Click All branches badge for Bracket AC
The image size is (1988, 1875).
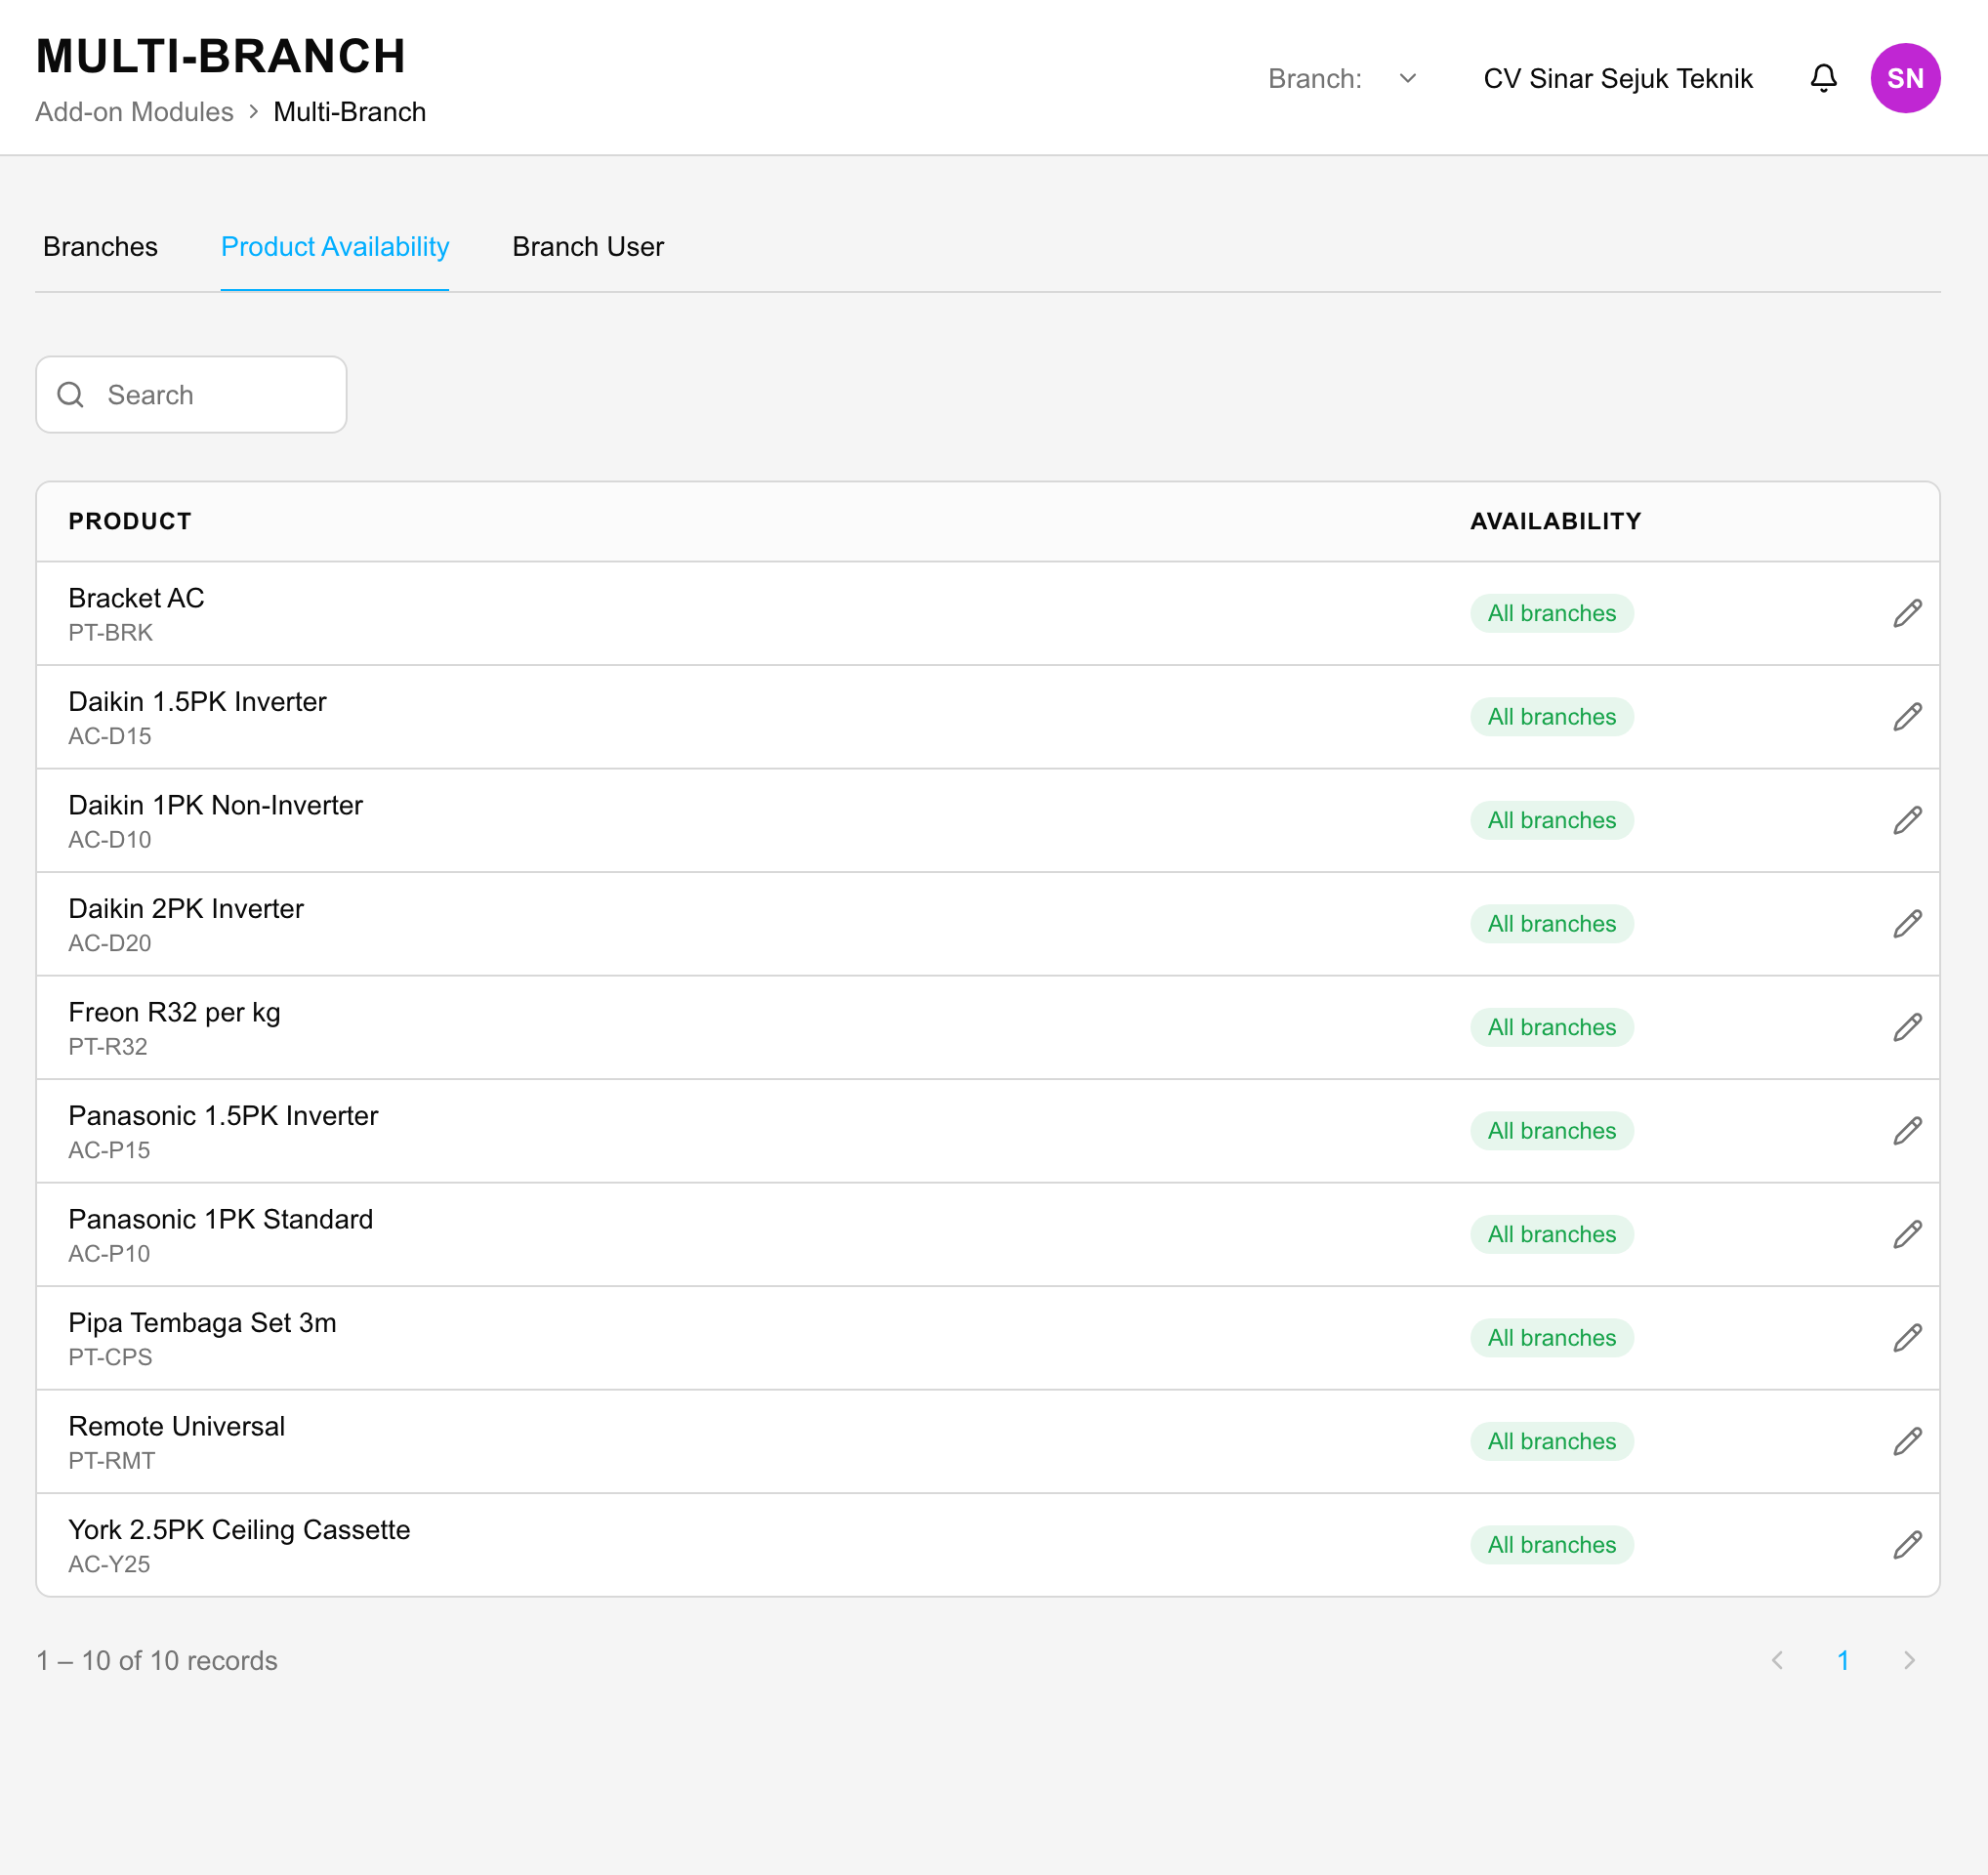[x=1552, y=613]
